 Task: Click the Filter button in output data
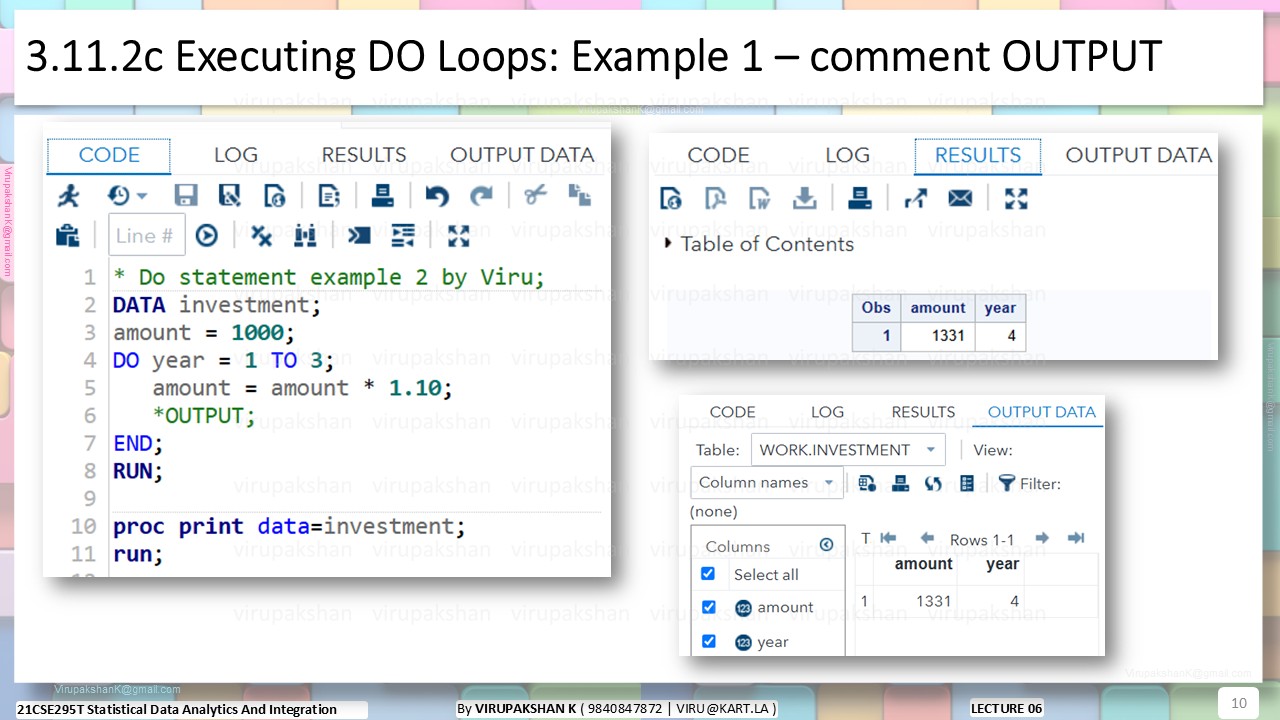pos(1029,483)
